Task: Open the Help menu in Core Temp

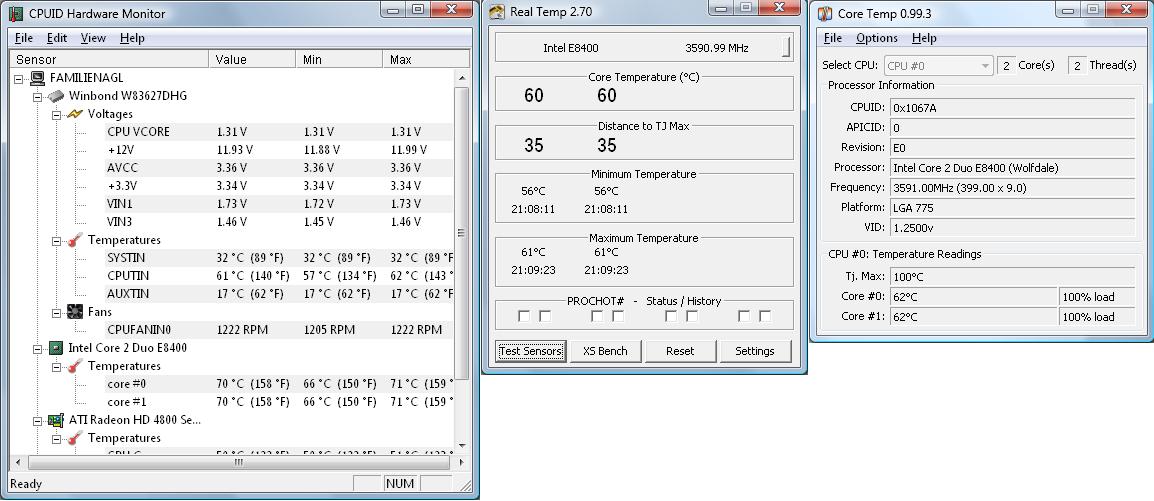Action: coord(924,38)
